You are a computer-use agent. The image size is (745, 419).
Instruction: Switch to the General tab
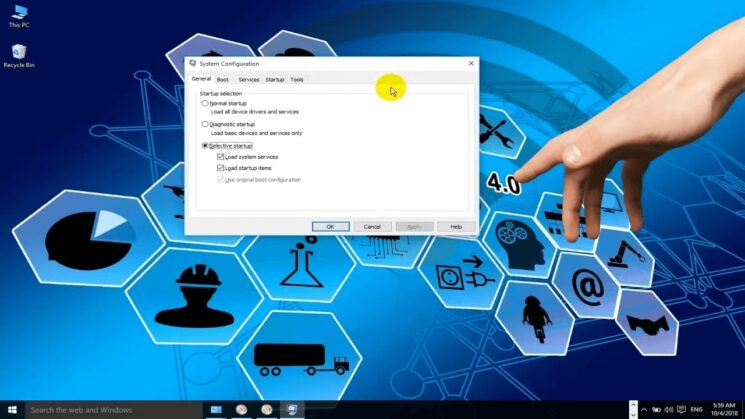[201, 79]
